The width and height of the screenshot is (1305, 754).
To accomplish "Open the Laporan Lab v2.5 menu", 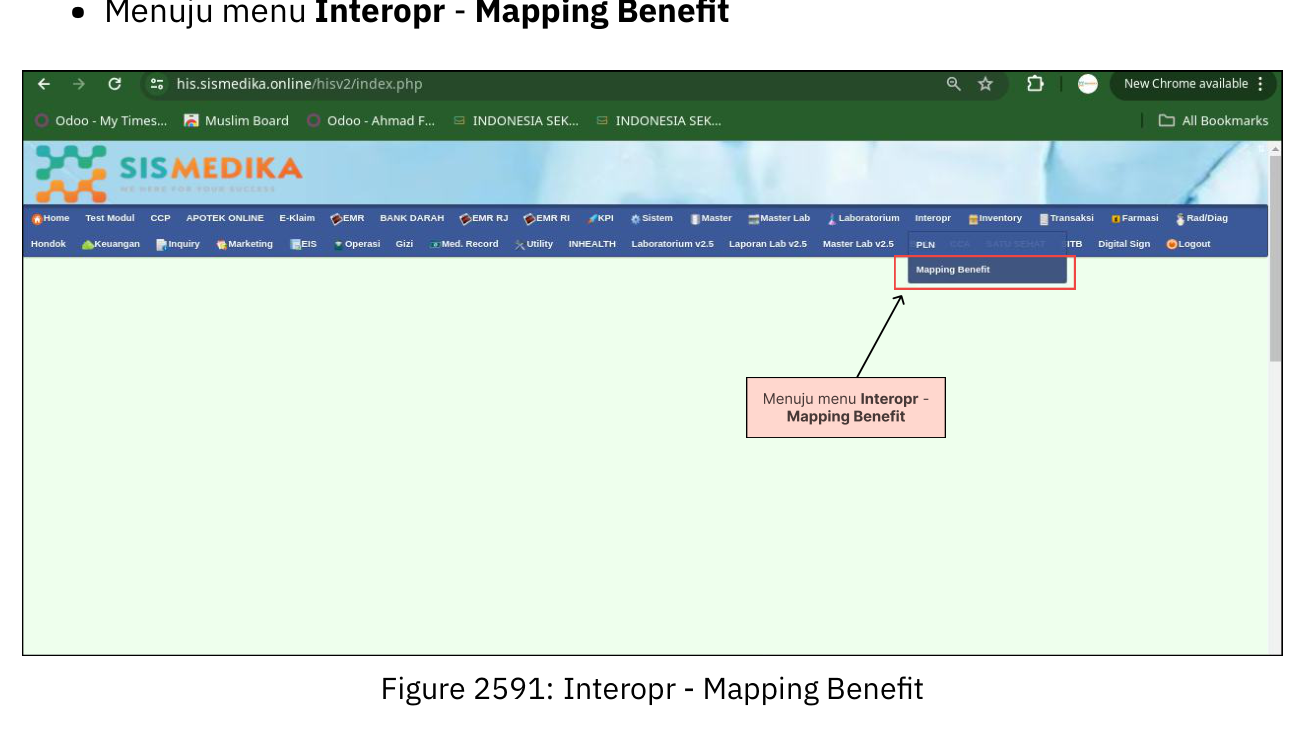I will (x=768, y=244).
